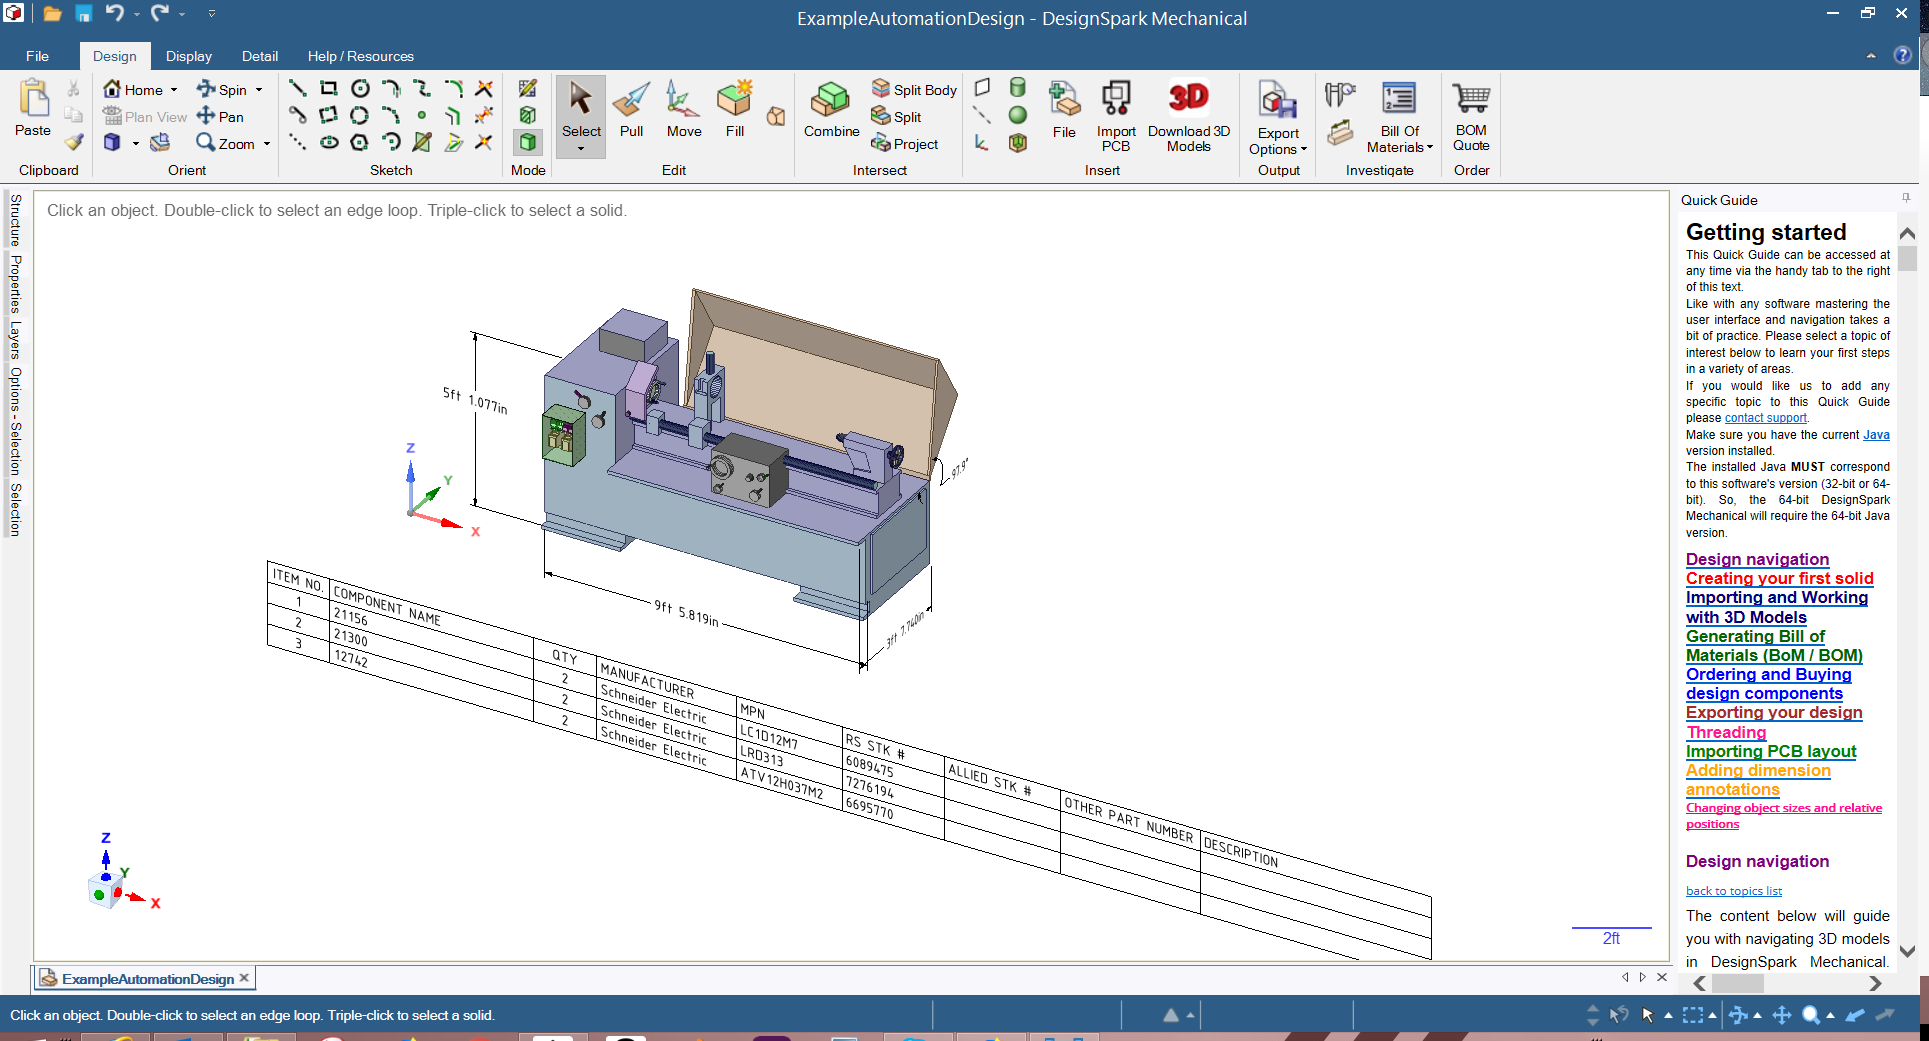Screen dimensions: 1929x1041
Task: Switch to the Display ribbon tab
Action: point(188,56)
